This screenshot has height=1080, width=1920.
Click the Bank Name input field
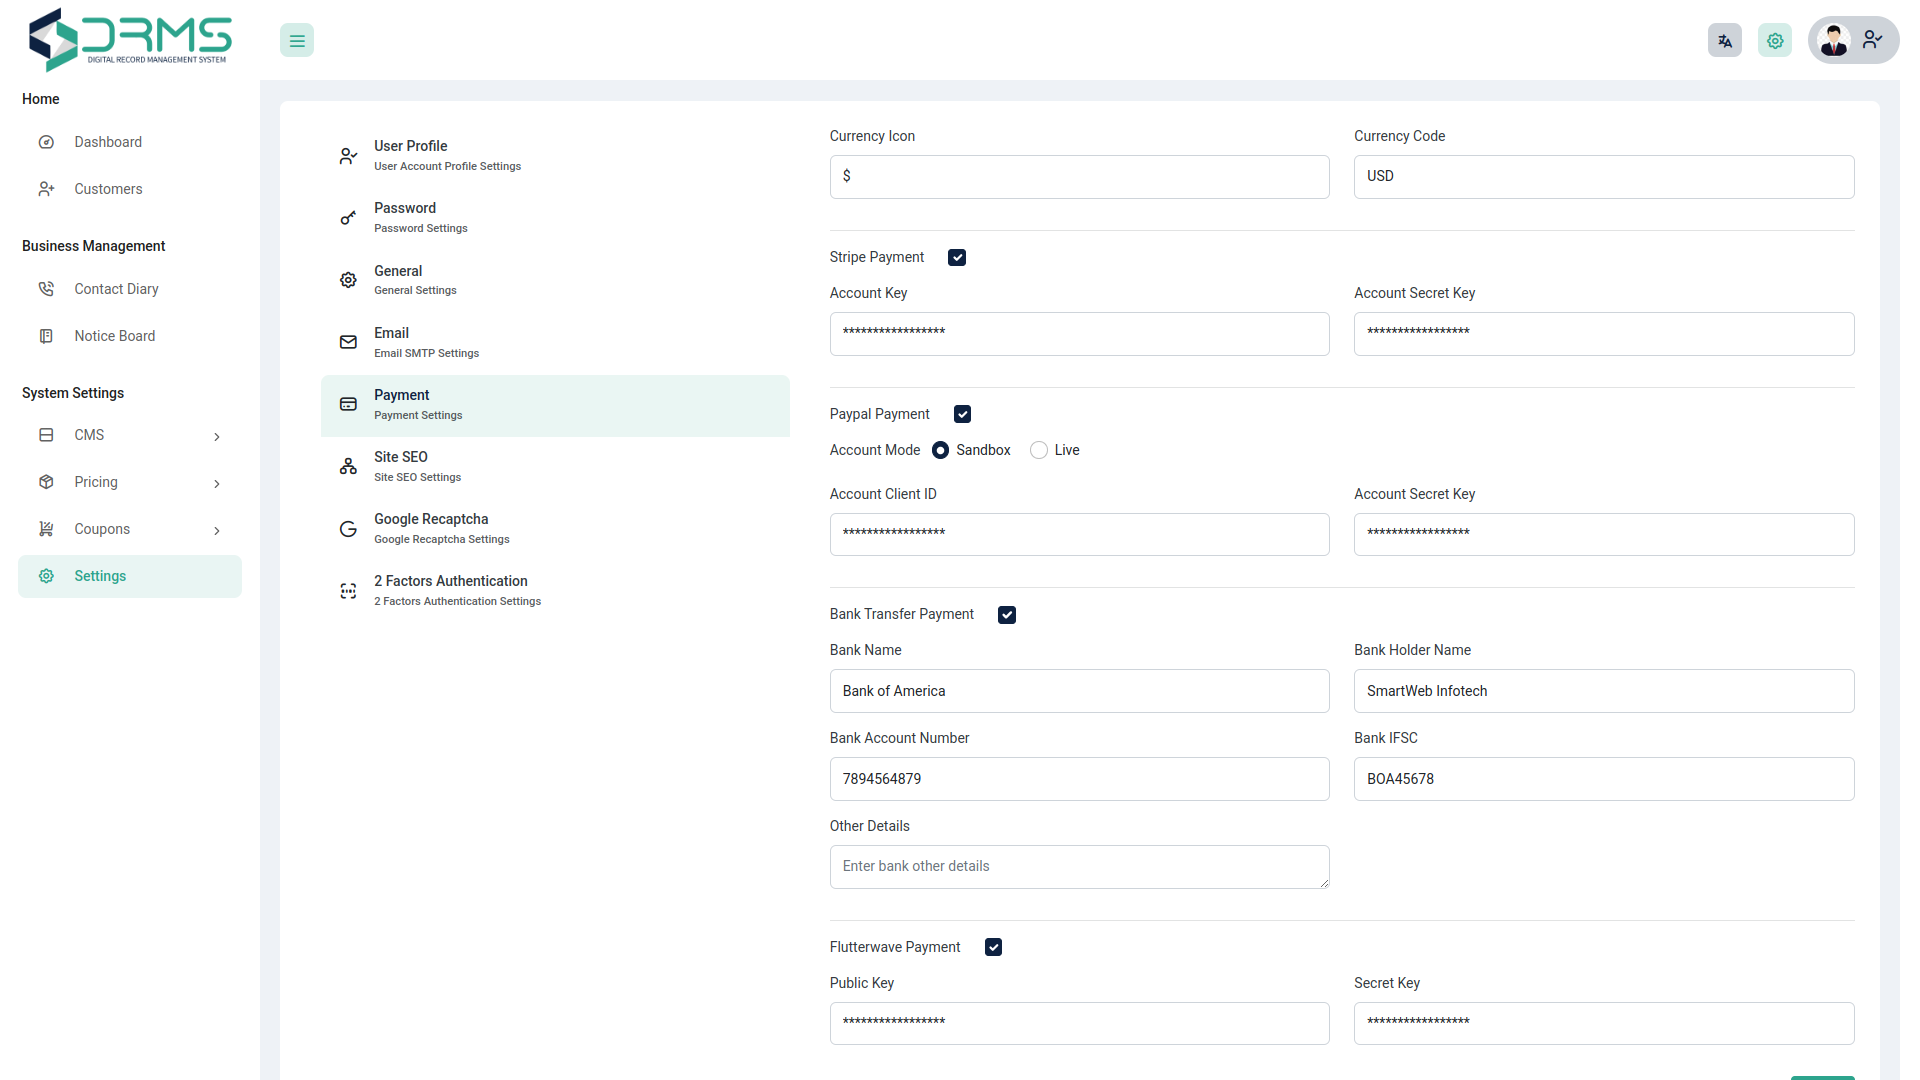point(1079,691)
